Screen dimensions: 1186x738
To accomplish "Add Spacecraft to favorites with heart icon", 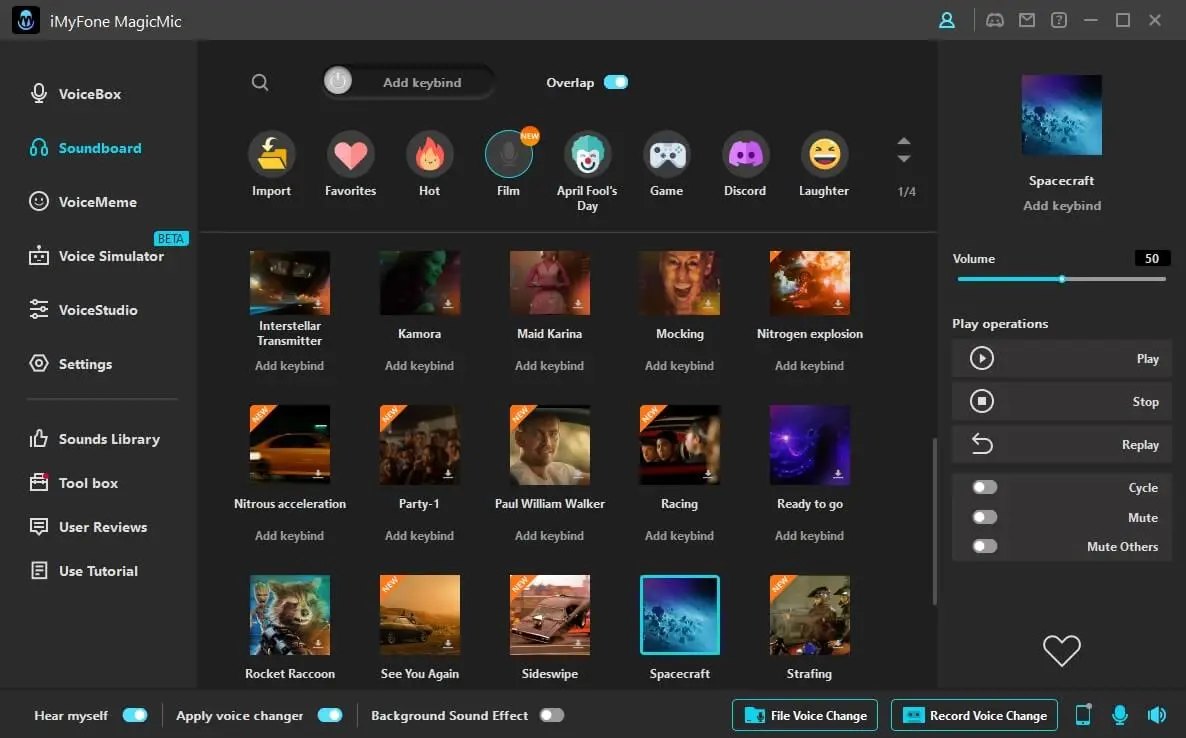I will pos(1061,650).
